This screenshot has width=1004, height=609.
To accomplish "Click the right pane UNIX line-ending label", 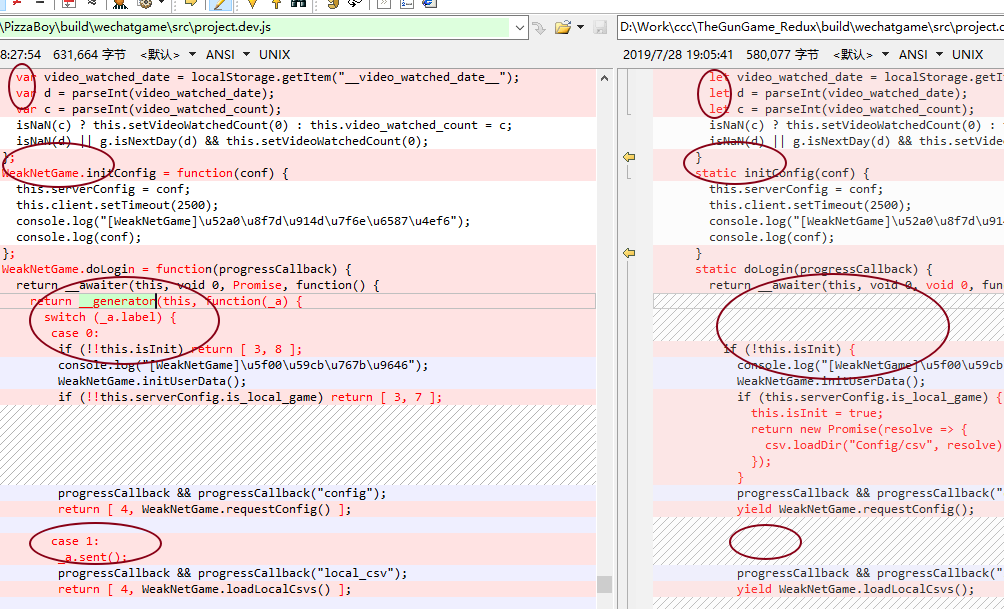I will 968,54.
